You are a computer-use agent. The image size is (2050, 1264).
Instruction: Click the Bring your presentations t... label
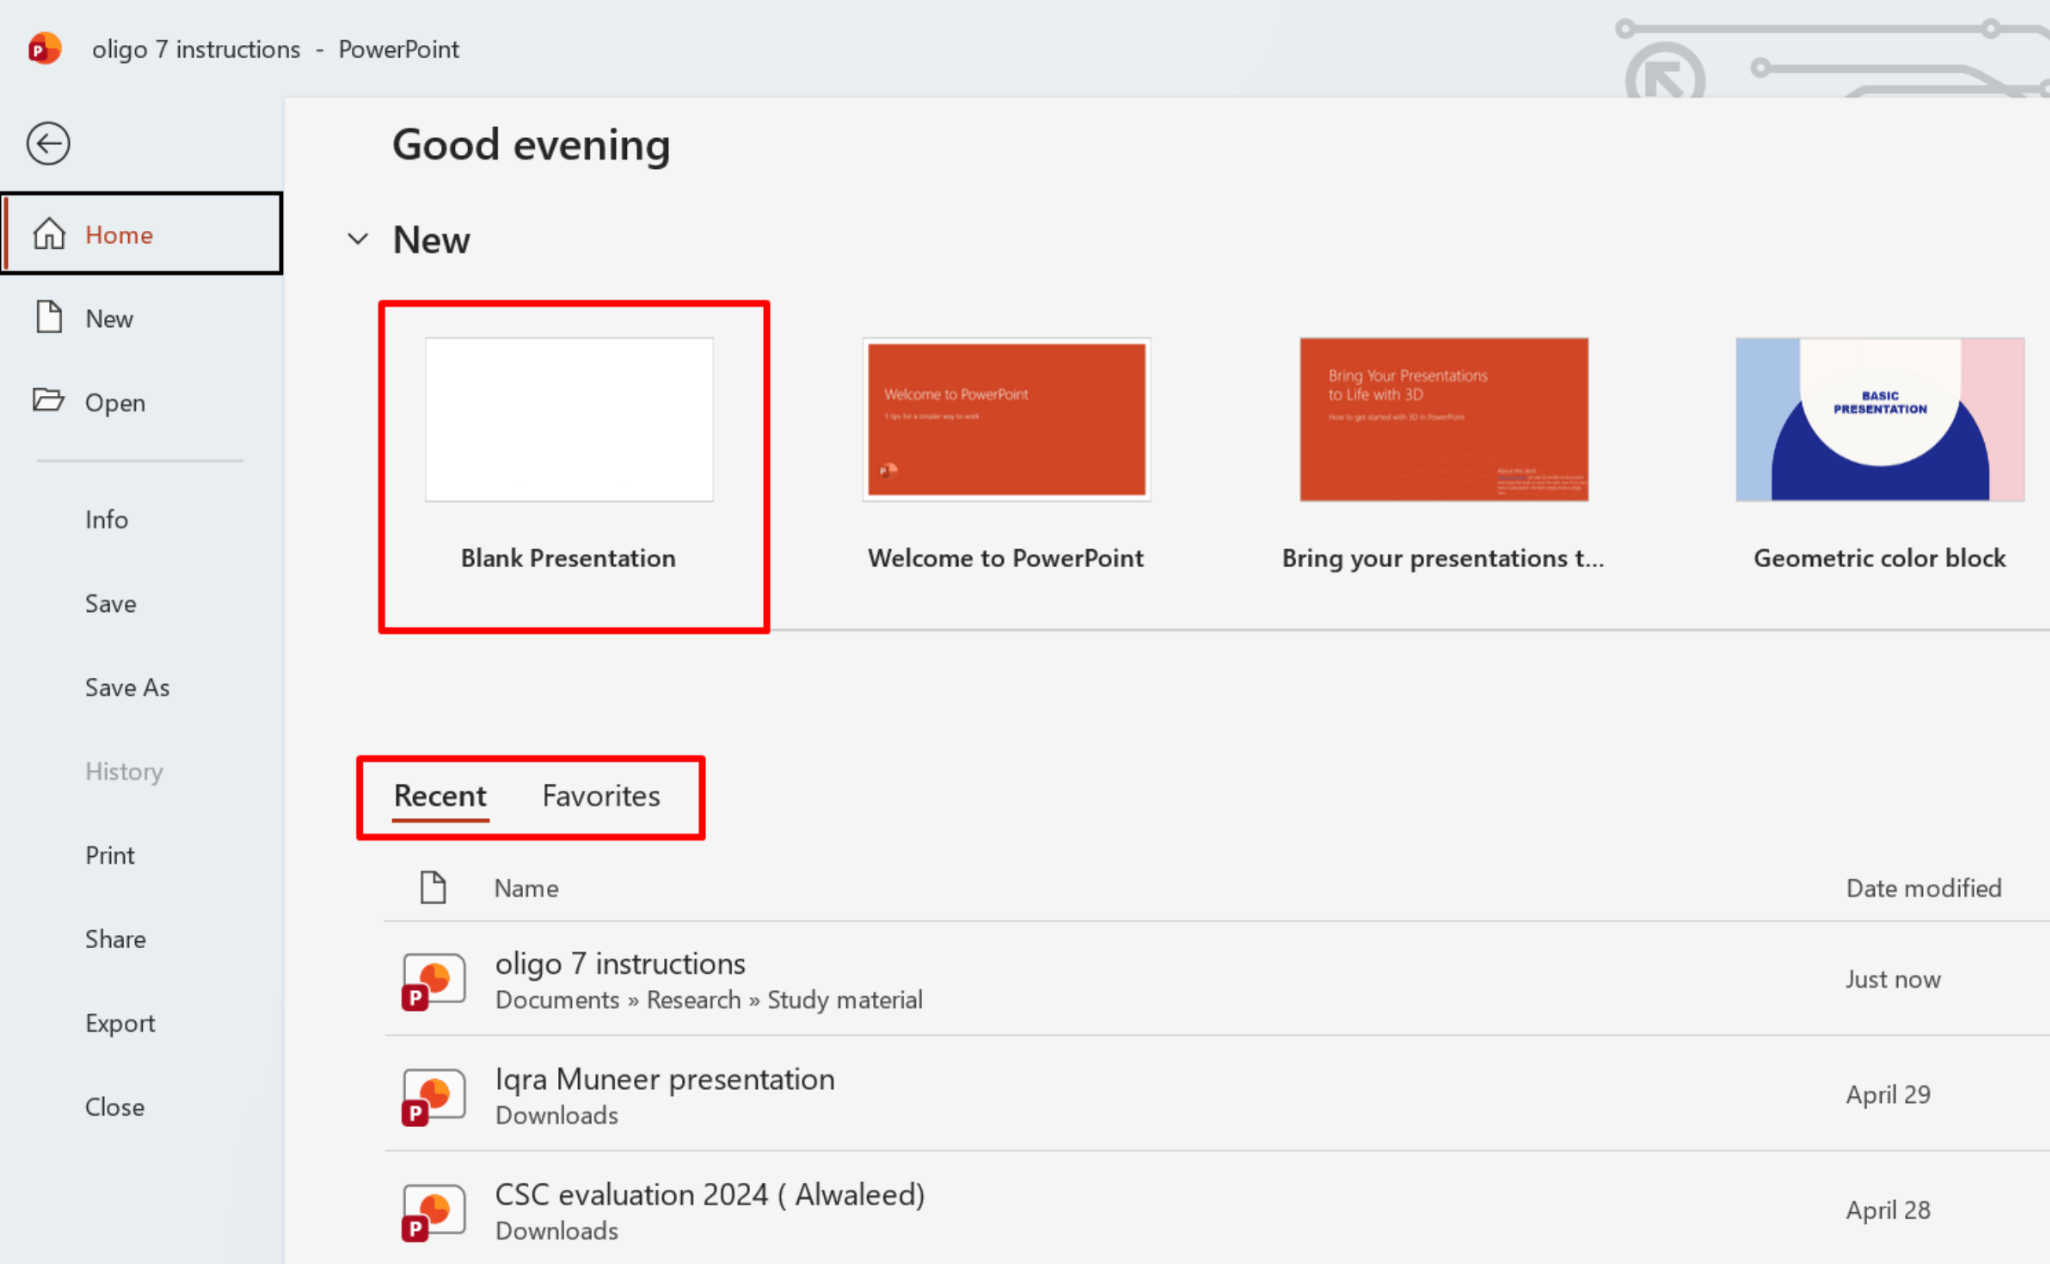pos(1443,558)
